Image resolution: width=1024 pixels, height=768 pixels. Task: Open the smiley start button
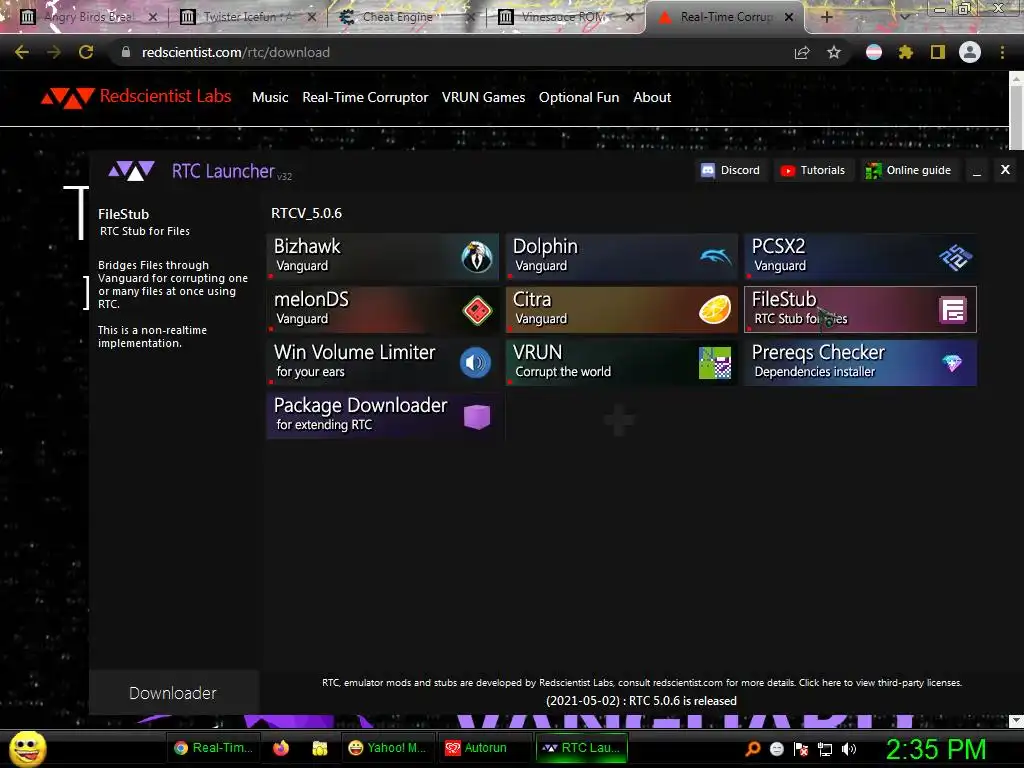point(27,748)
